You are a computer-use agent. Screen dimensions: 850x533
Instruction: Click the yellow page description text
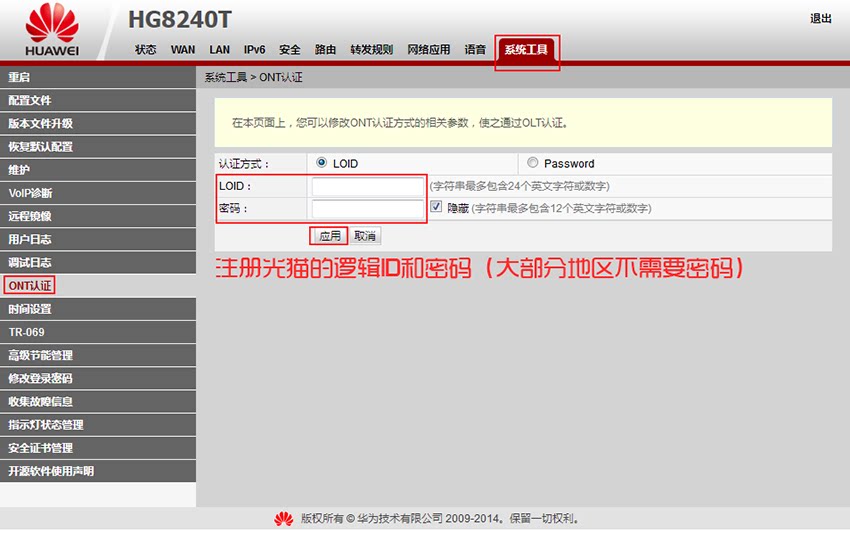pos(400,123)
